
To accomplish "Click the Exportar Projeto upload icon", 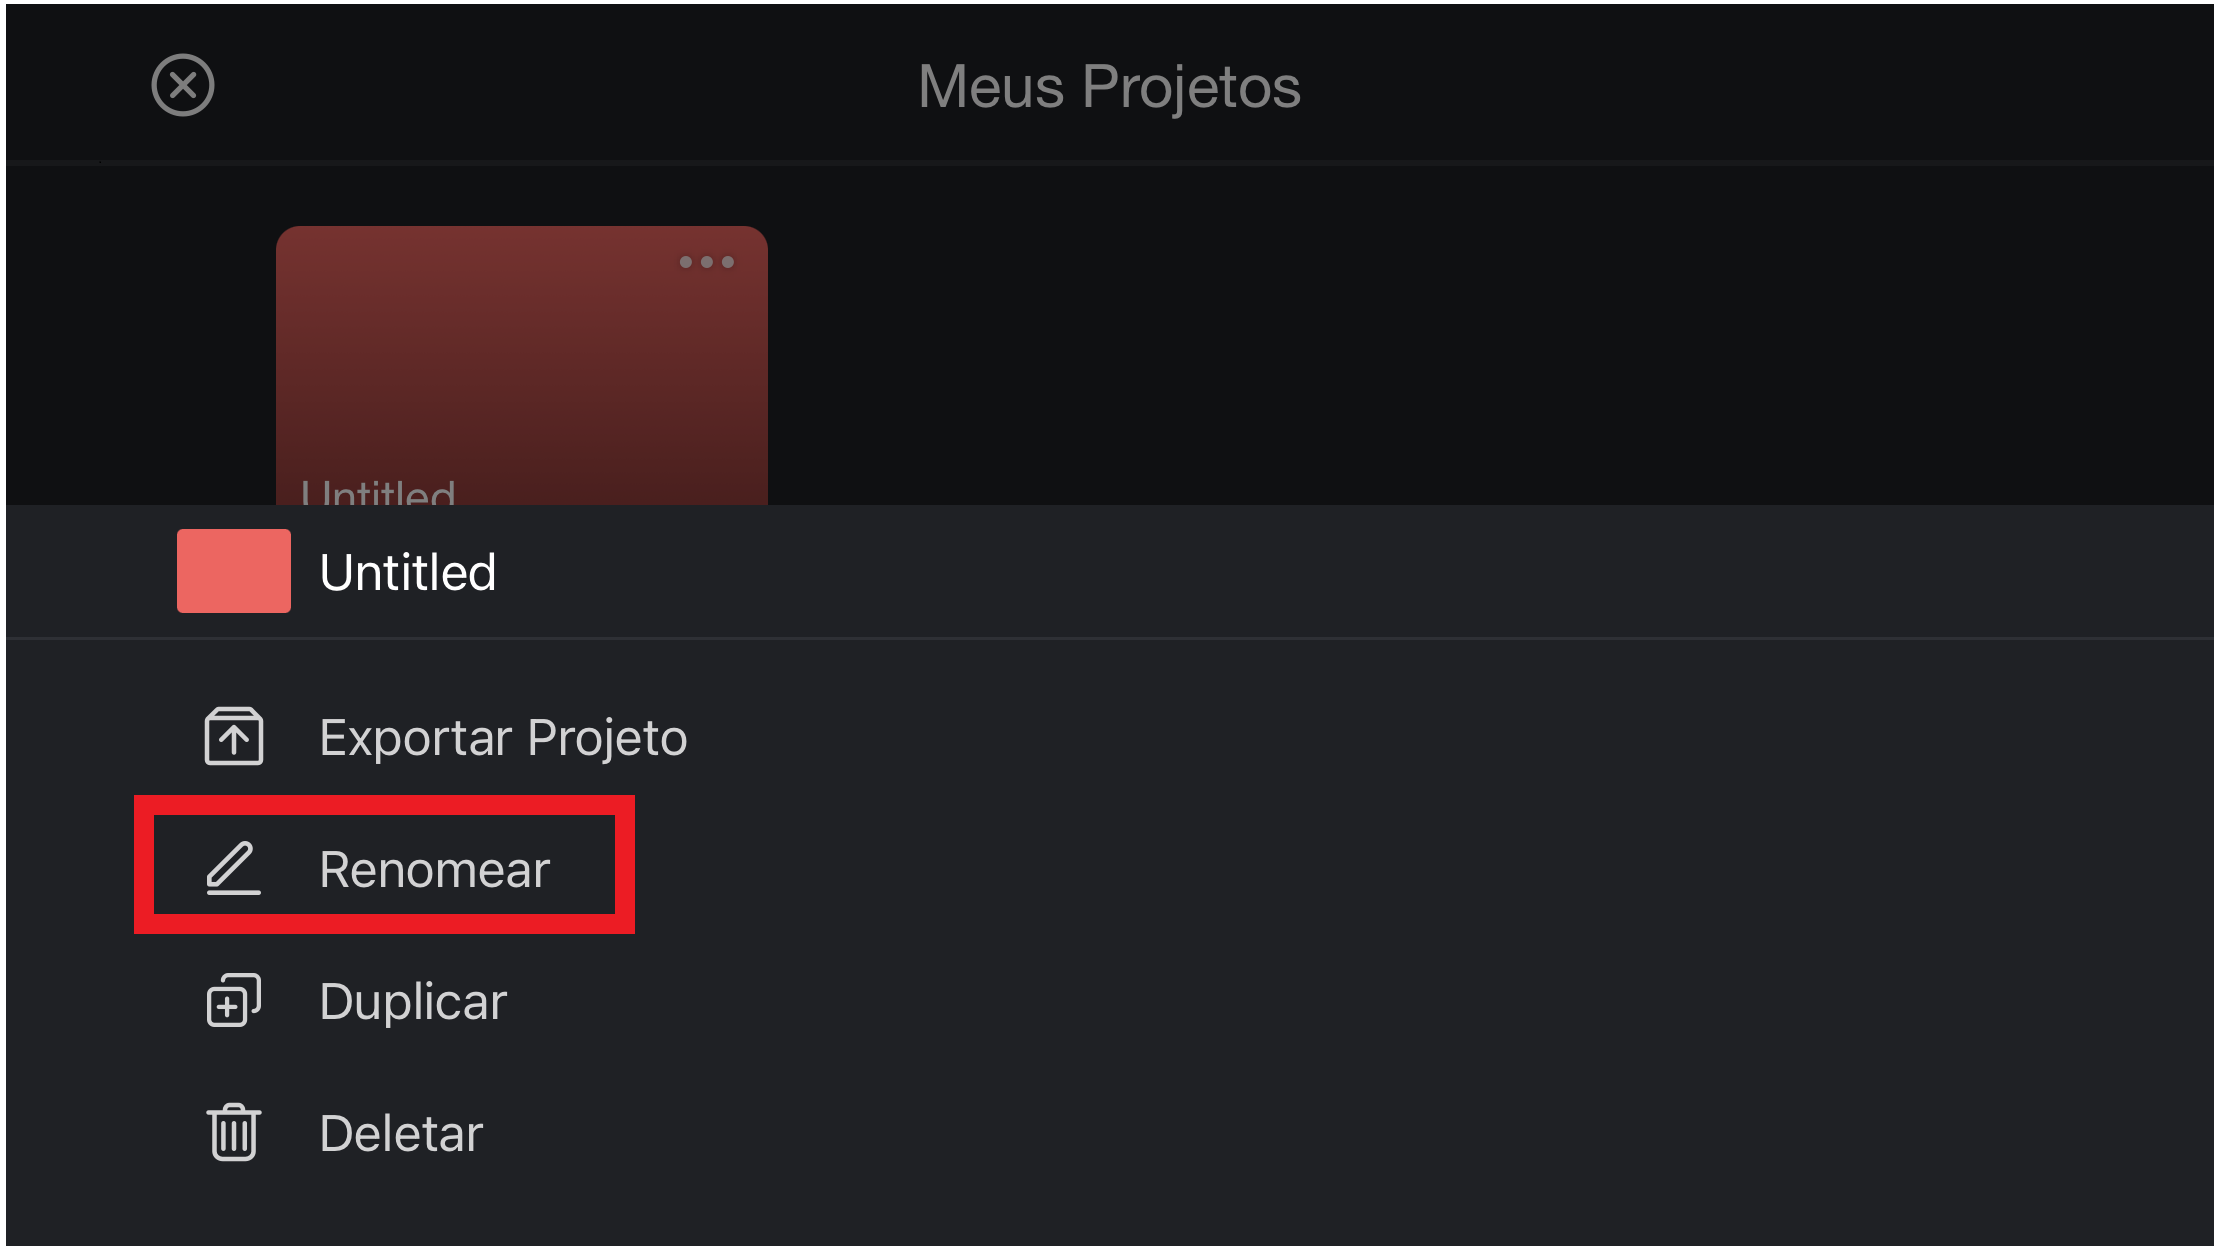I will (x=234, y=737).
